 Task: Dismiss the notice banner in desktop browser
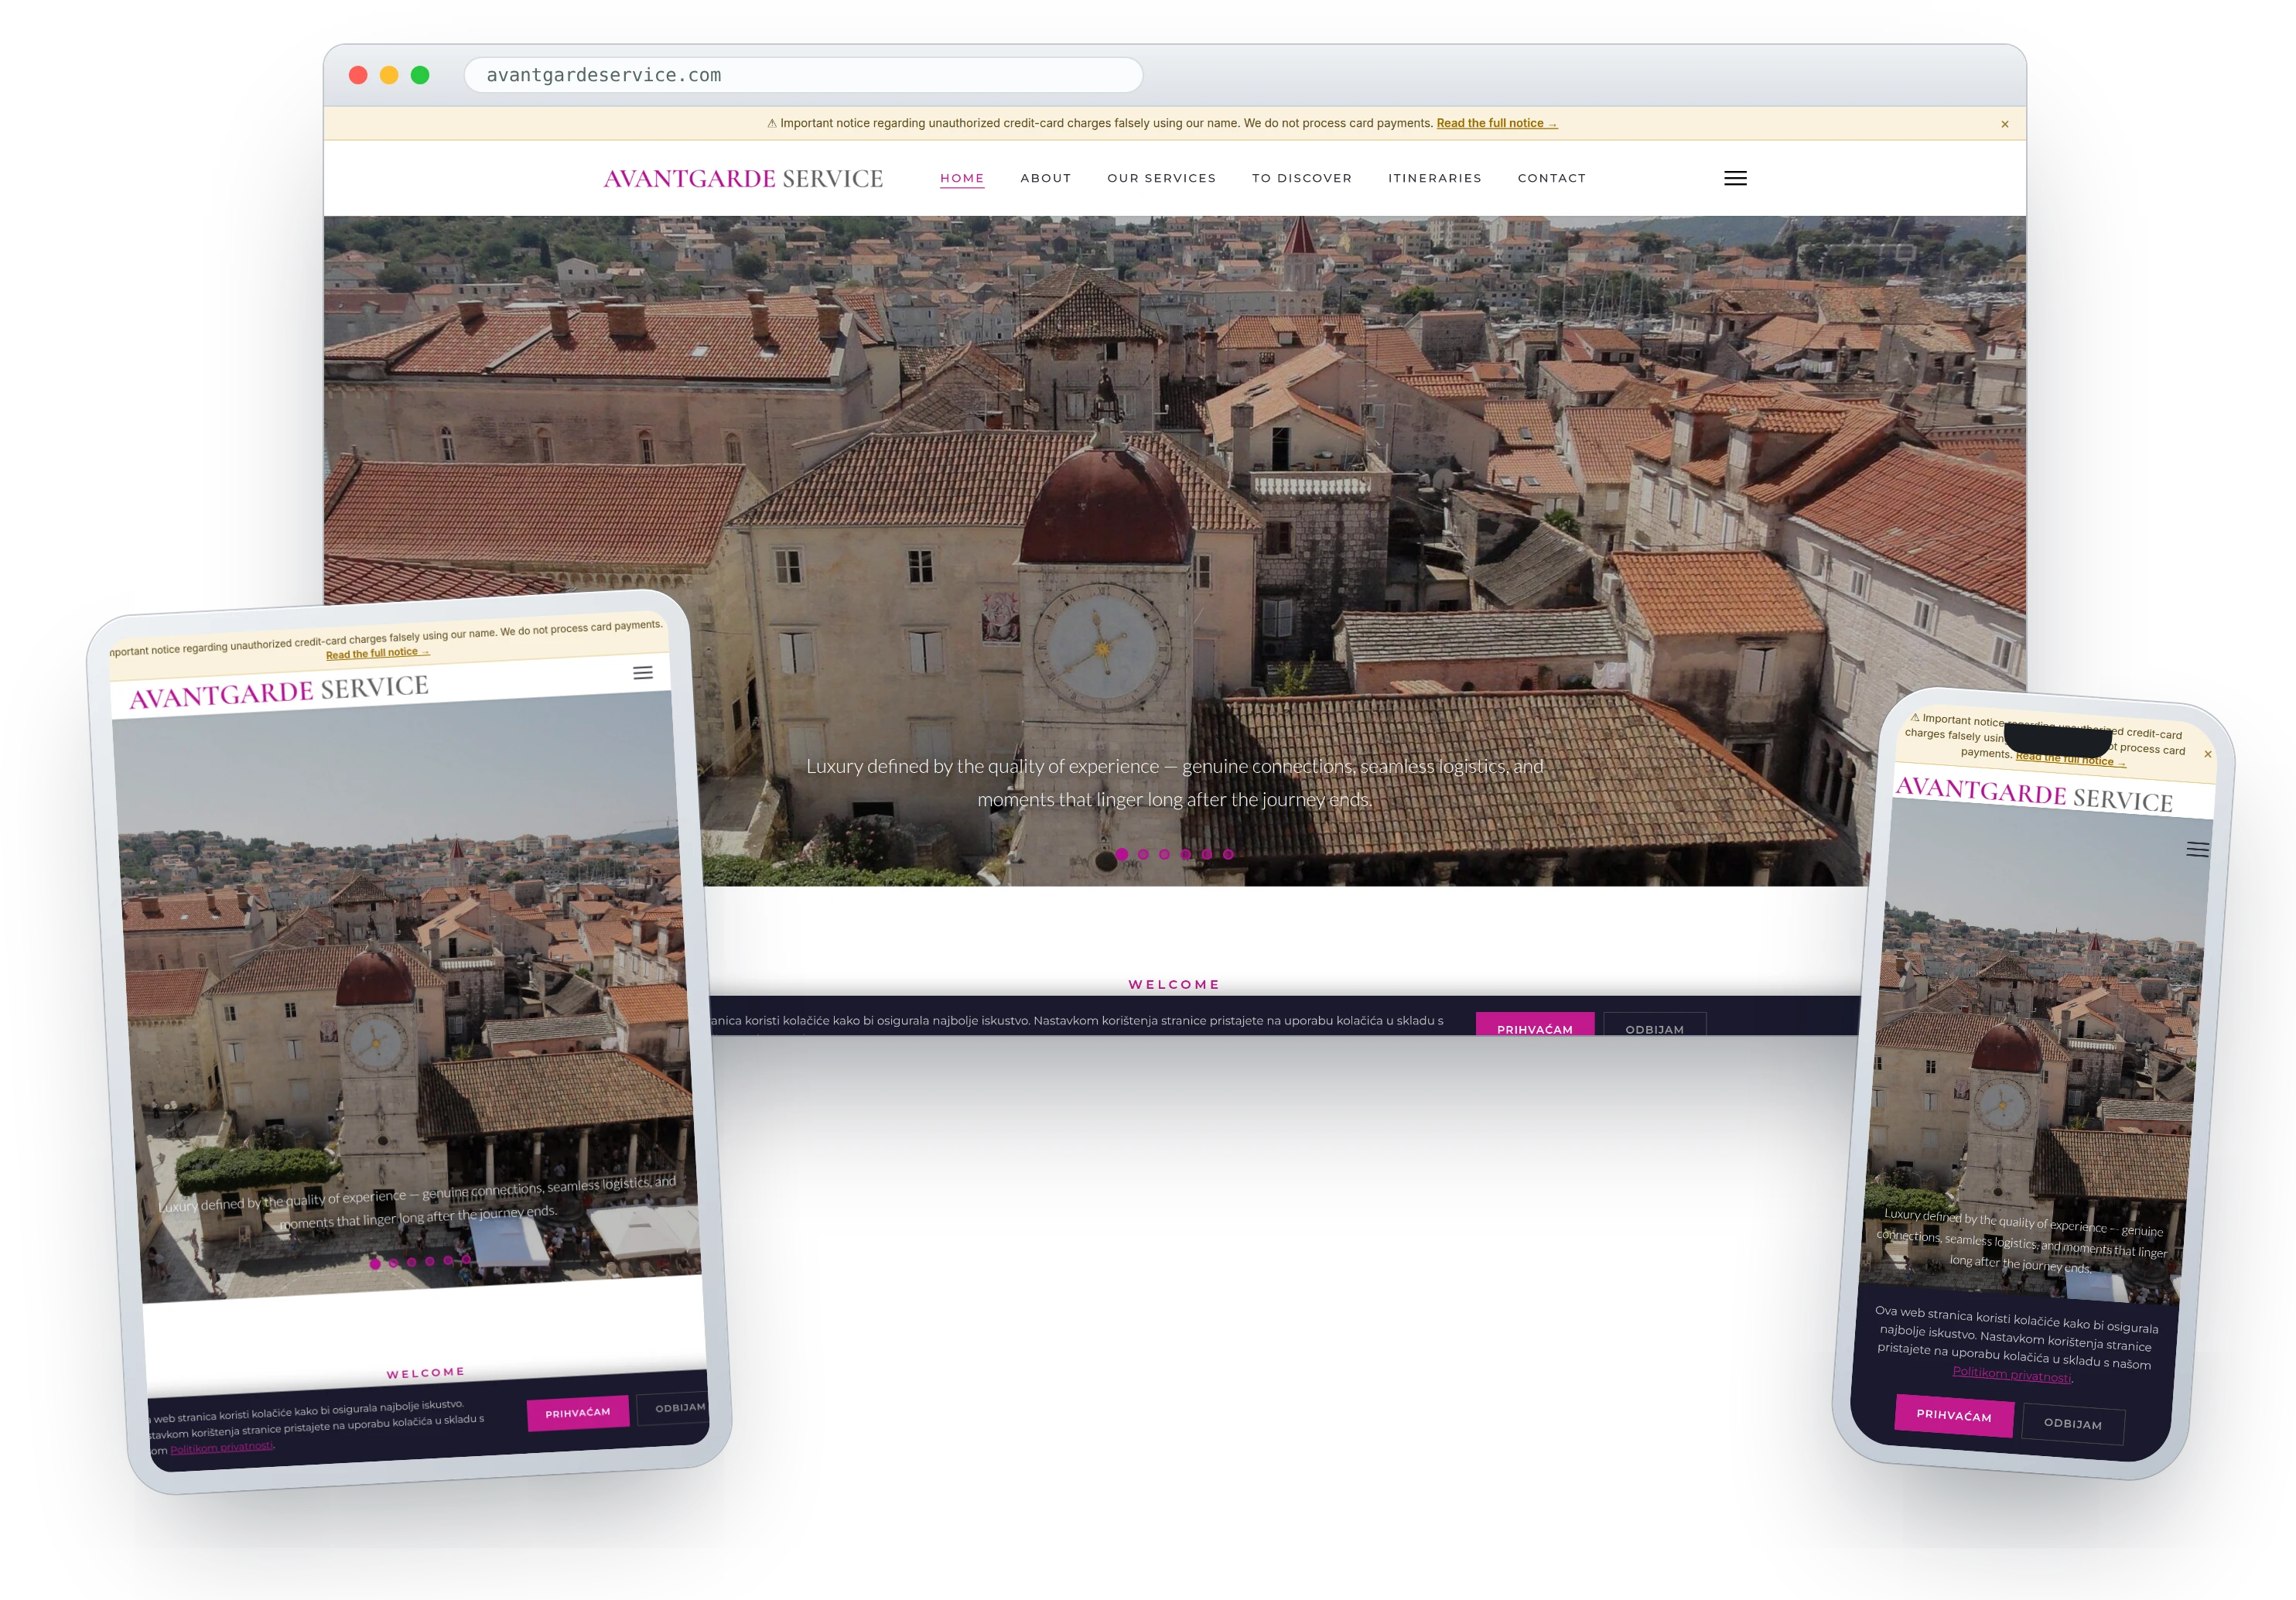(2004, 124)
